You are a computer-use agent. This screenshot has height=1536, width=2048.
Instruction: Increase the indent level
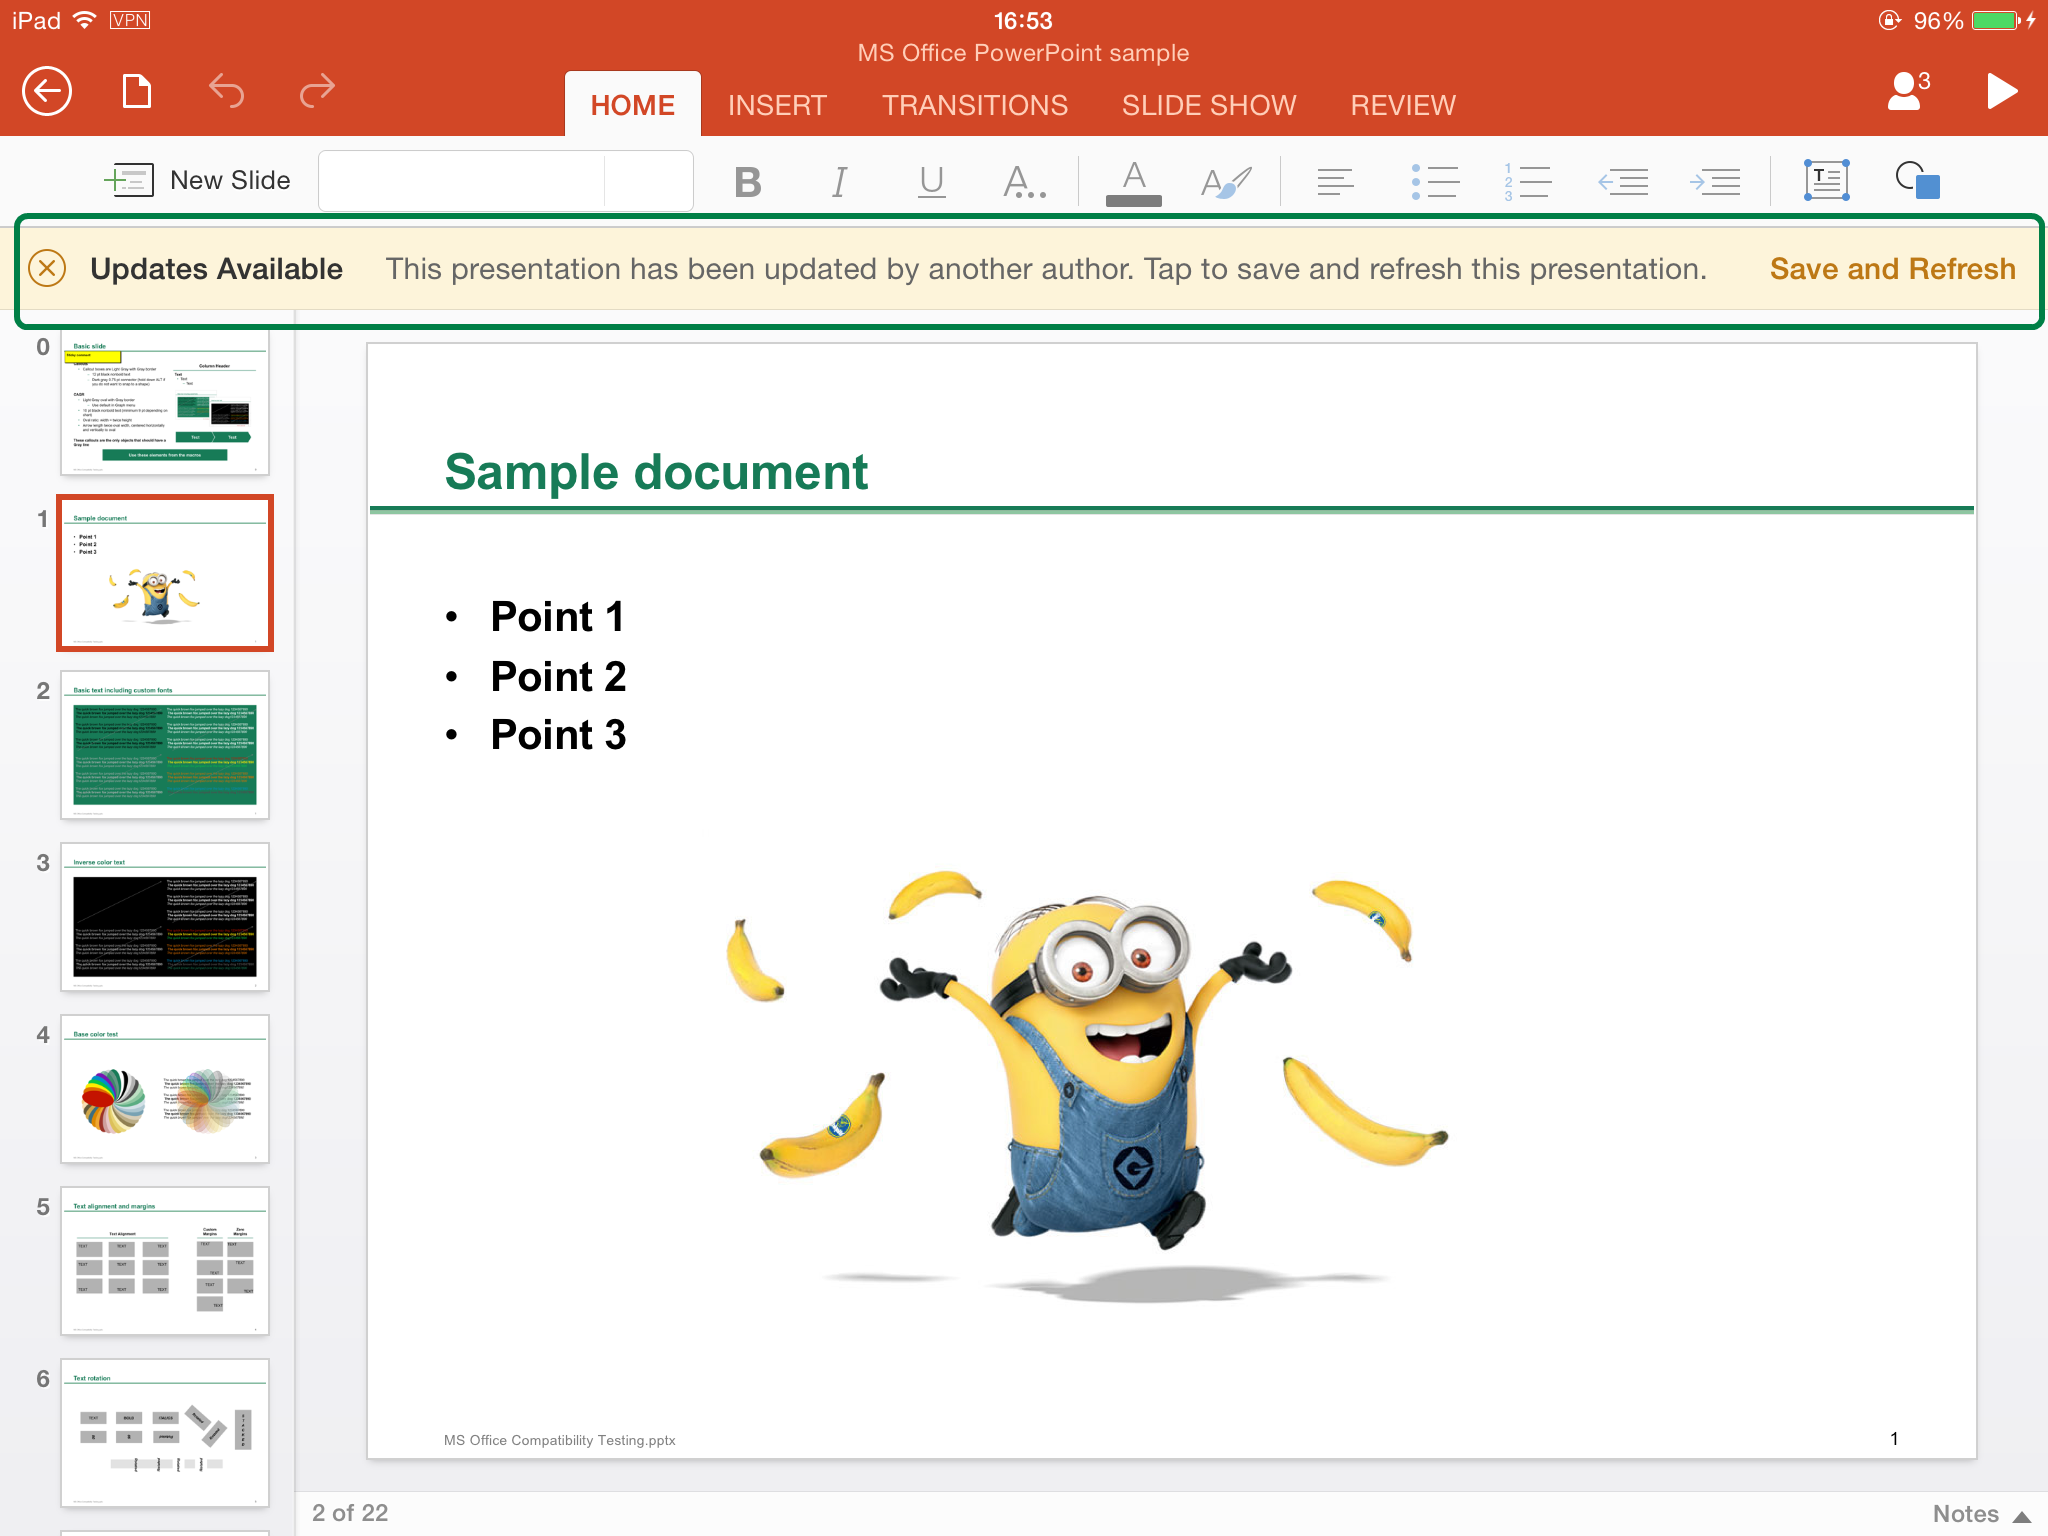tap(1715, 182)
